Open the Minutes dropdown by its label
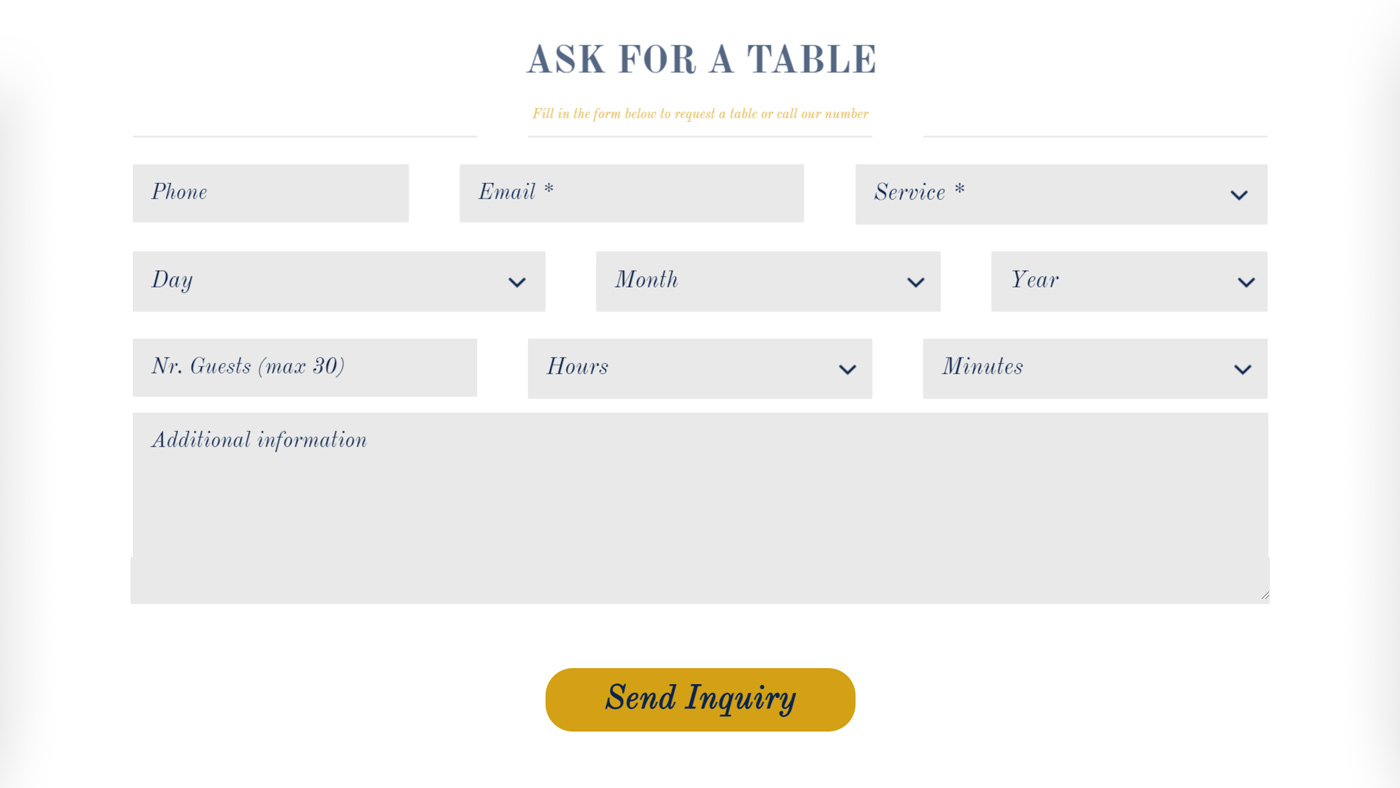The image size is (1400, 788). point(982,368)
